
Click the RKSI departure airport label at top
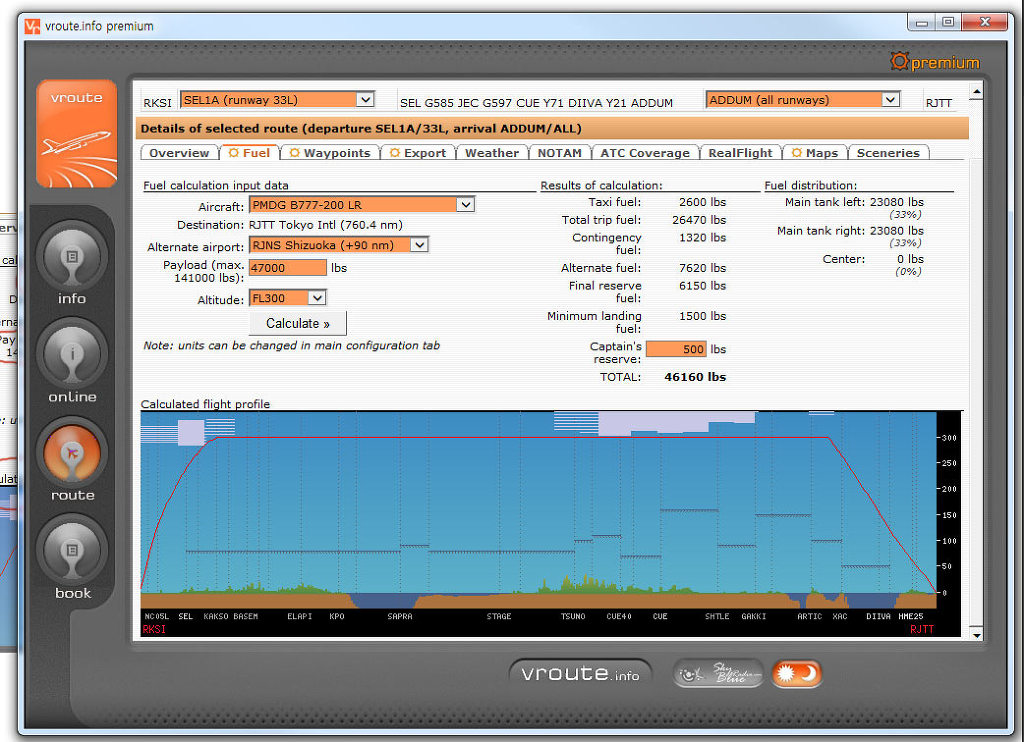point(157,103)
